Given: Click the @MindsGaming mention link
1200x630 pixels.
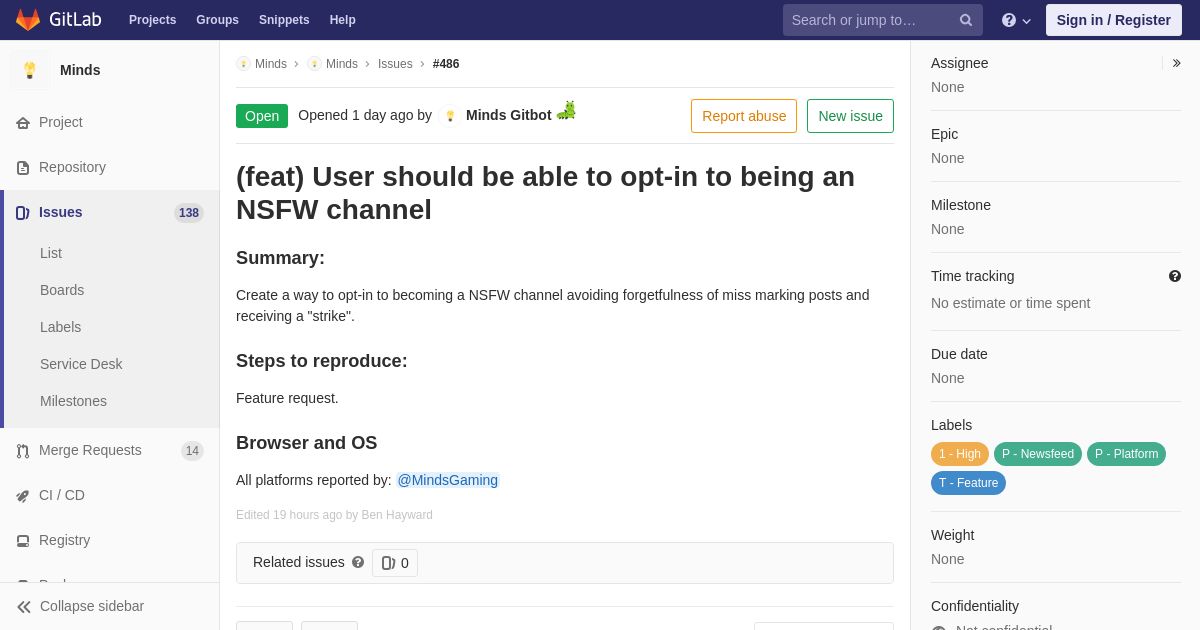Looking at the screenshot, I should (x=447, y=480).
